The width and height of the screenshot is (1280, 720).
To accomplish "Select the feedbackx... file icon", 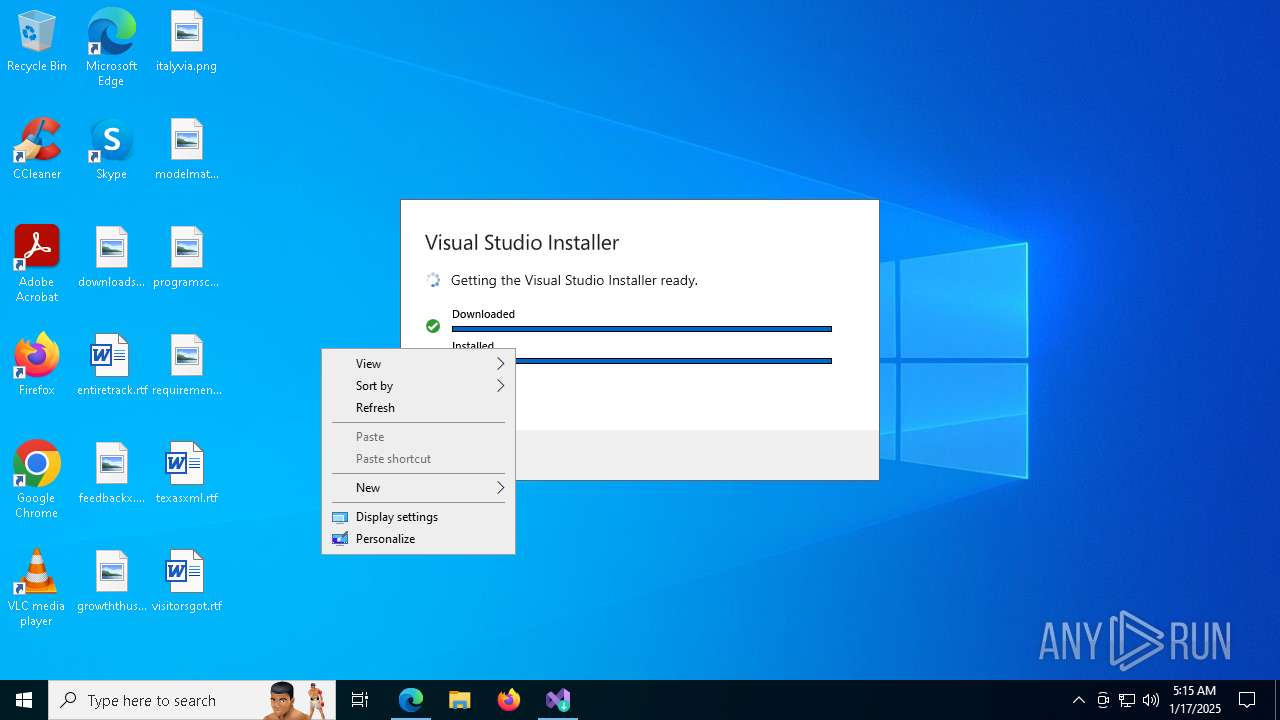I will 111,474.
